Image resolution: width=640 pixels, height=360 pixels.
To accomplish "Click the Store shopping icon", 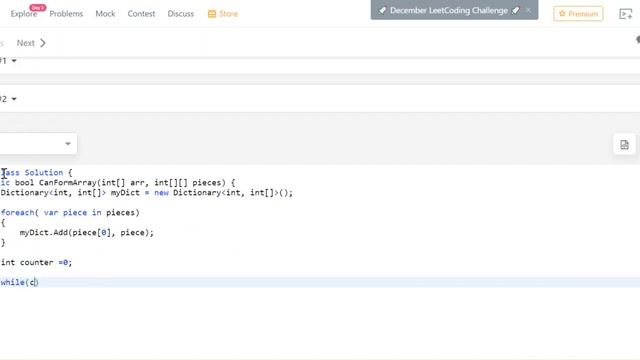I will click(x=212, y=14).
